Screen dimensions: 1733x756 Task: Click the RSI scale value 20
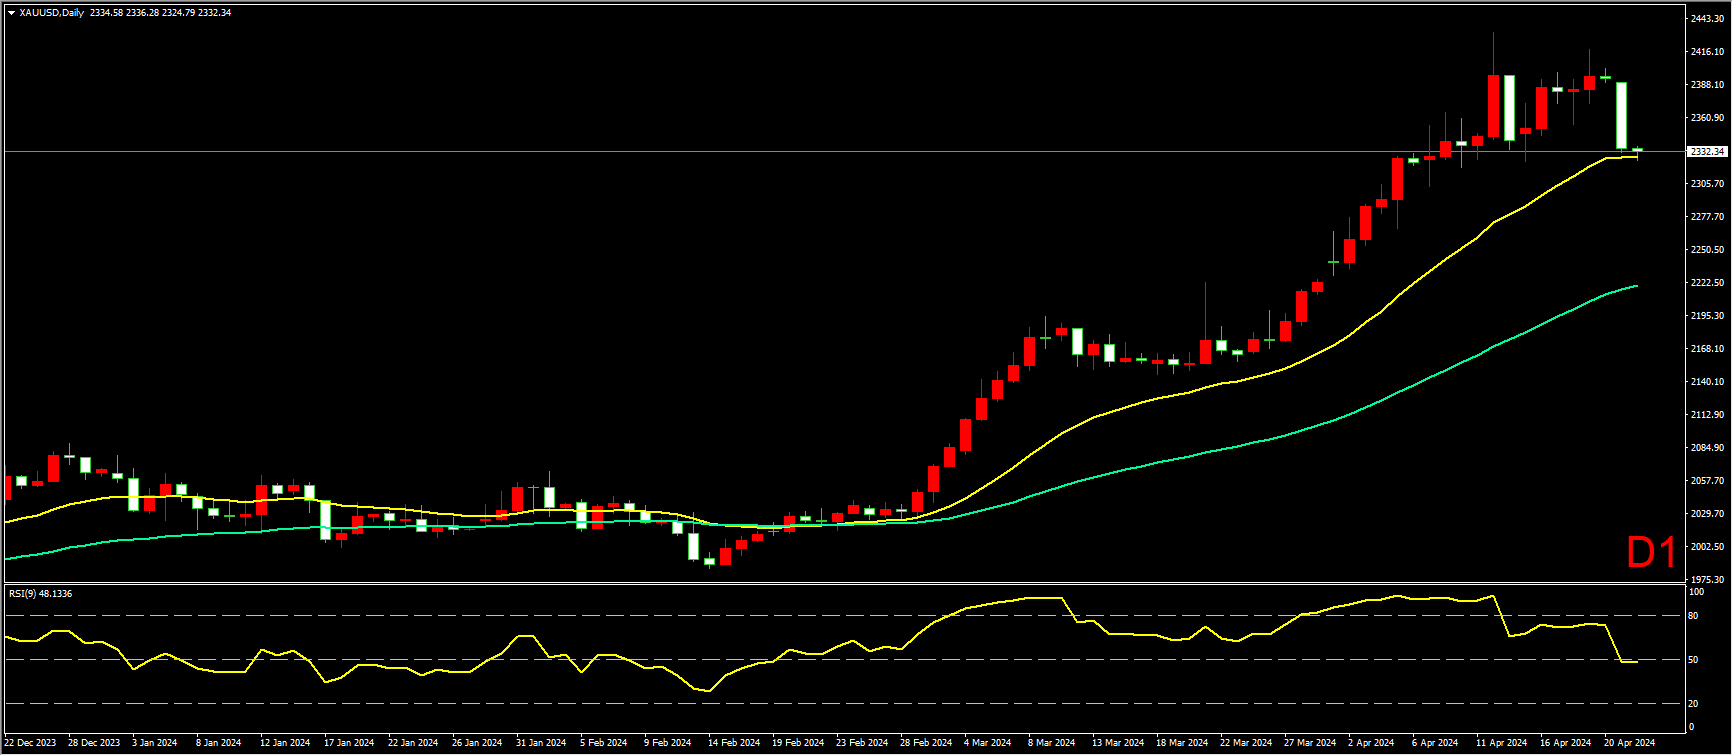[x=1693, y=704]
